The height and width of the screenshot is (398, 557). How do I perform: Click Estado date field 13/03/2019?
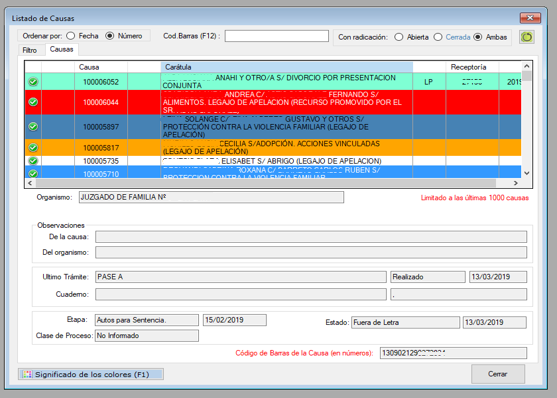(x=494, y=322)
